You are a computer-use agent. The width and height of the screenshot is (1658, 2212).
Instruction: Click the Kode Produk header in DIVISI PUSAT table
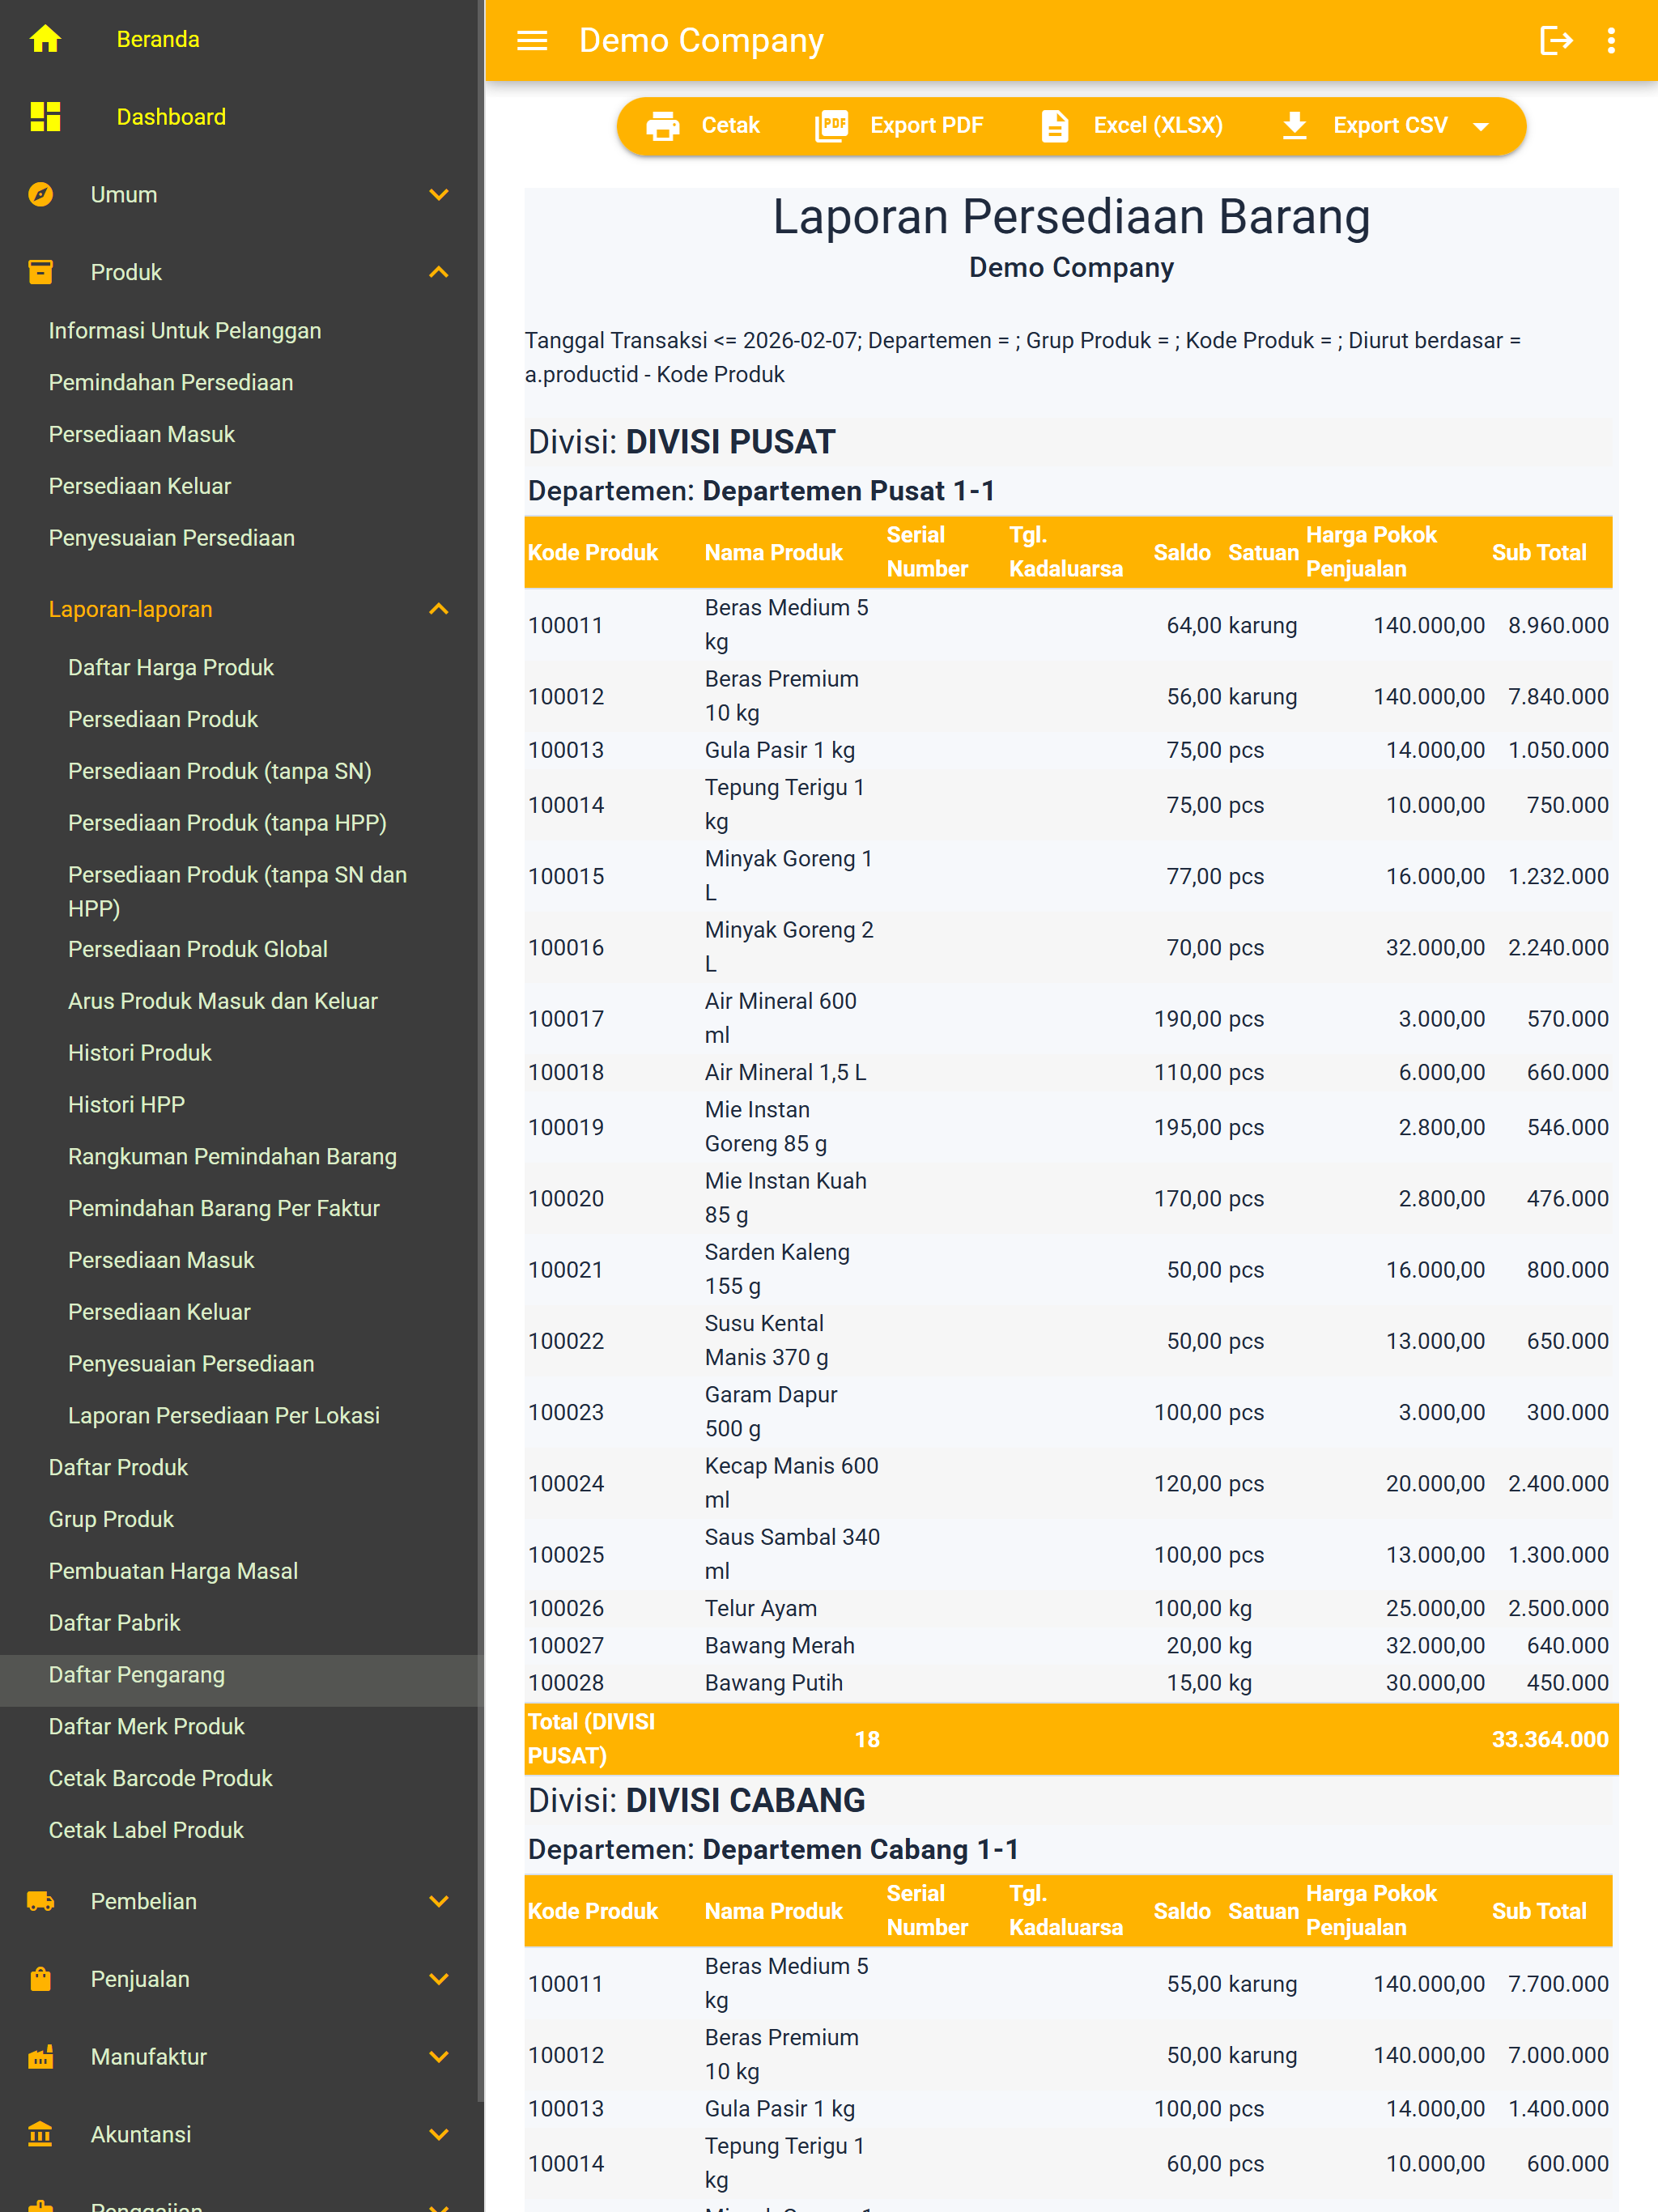tap(593, 553)
